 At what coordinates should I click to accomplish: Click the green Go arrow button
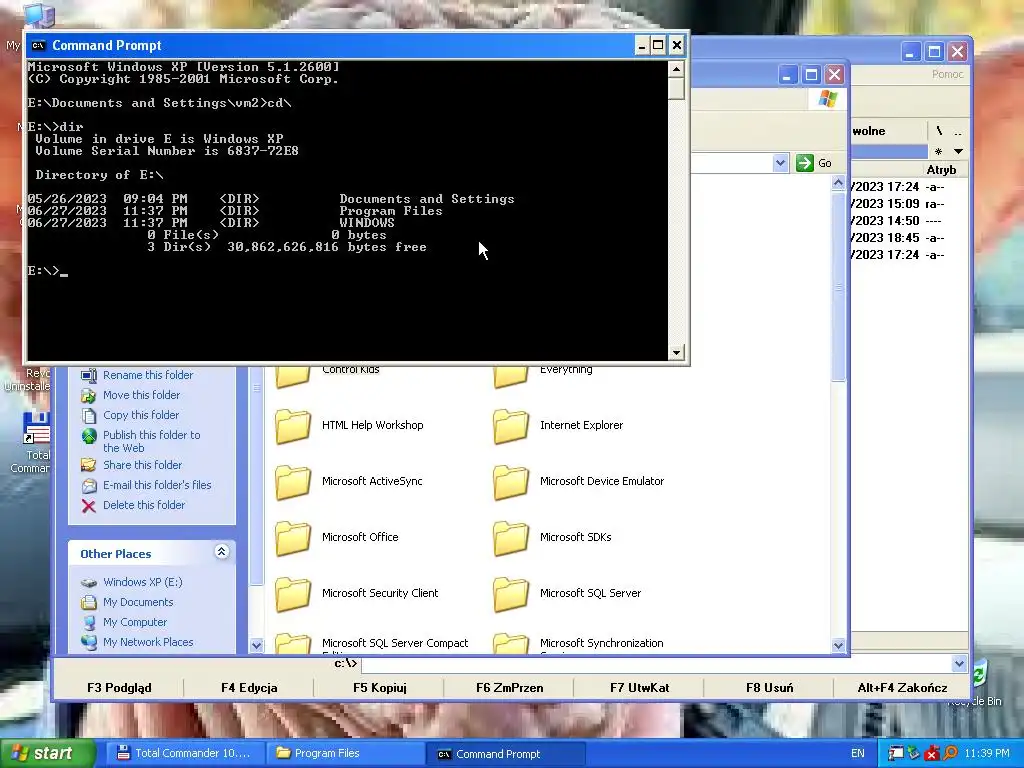805,163
